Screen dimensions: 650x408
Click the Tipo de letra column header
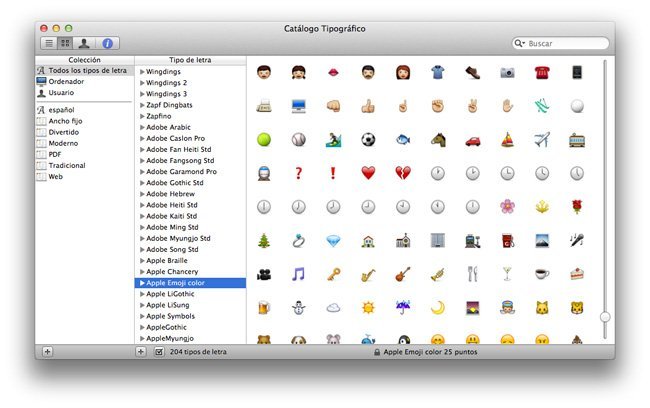(x=190, y=60)
